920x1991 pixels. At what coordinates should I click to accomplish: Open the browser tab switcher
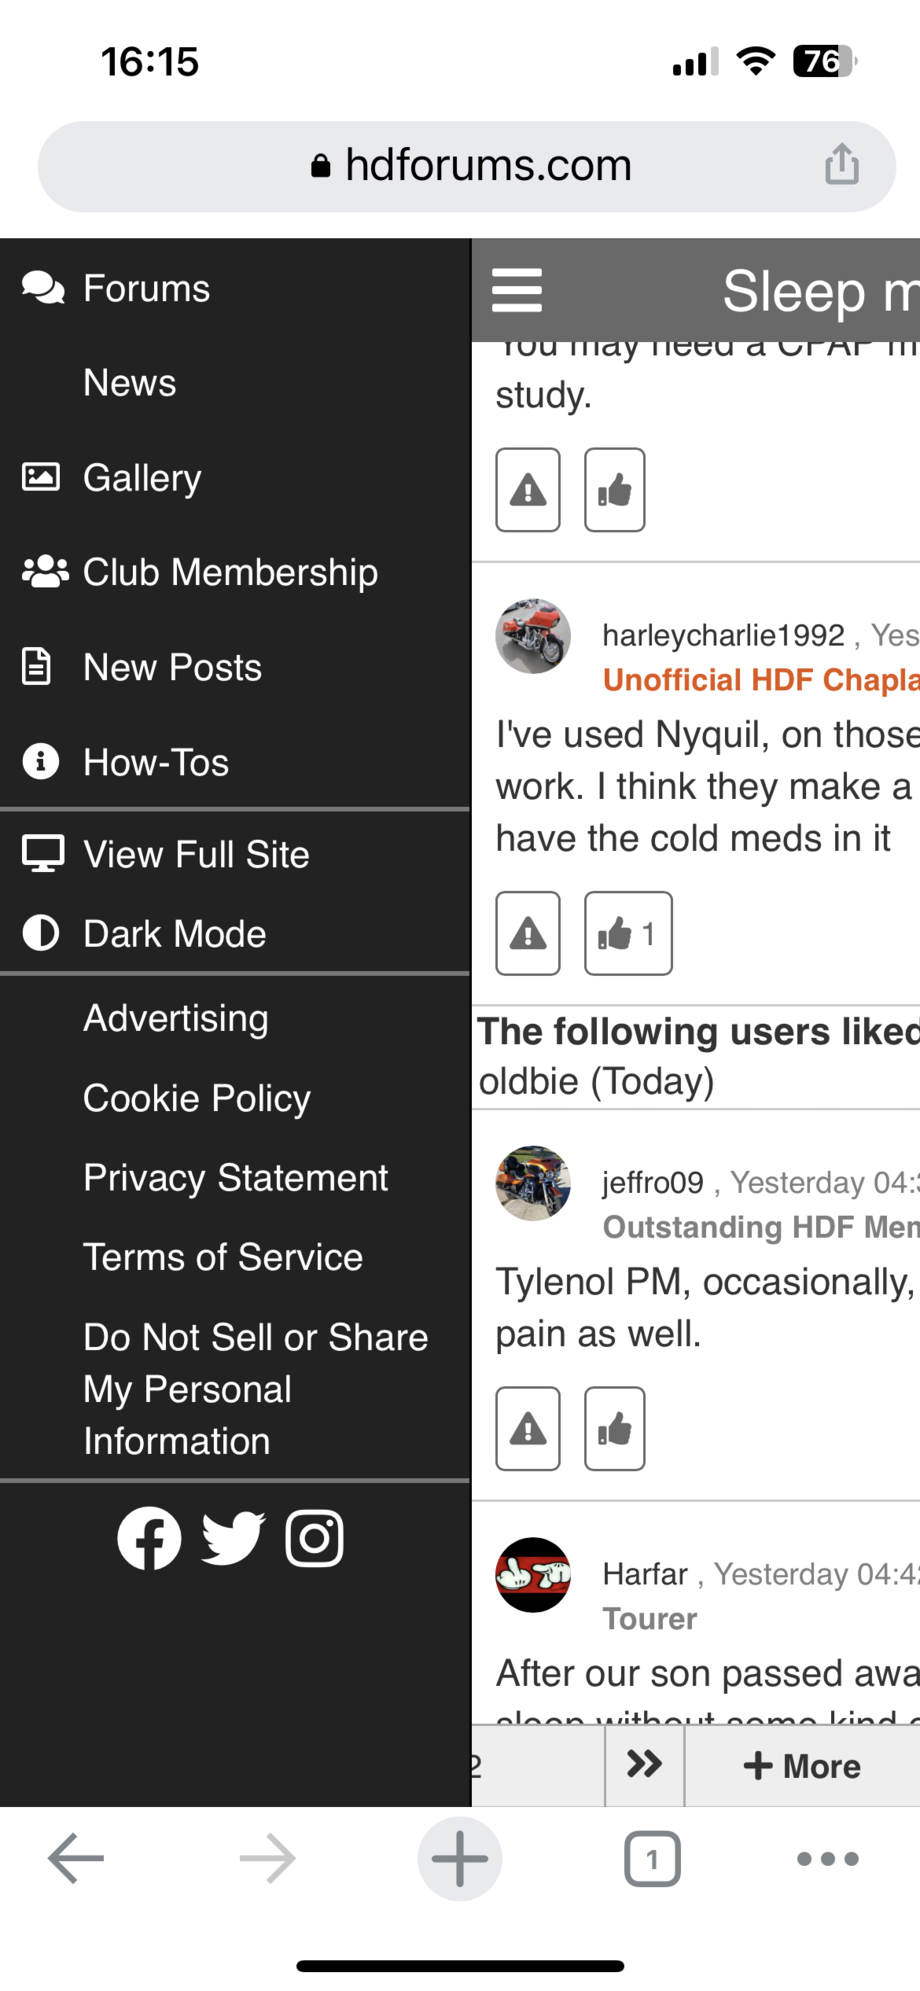652,1859
